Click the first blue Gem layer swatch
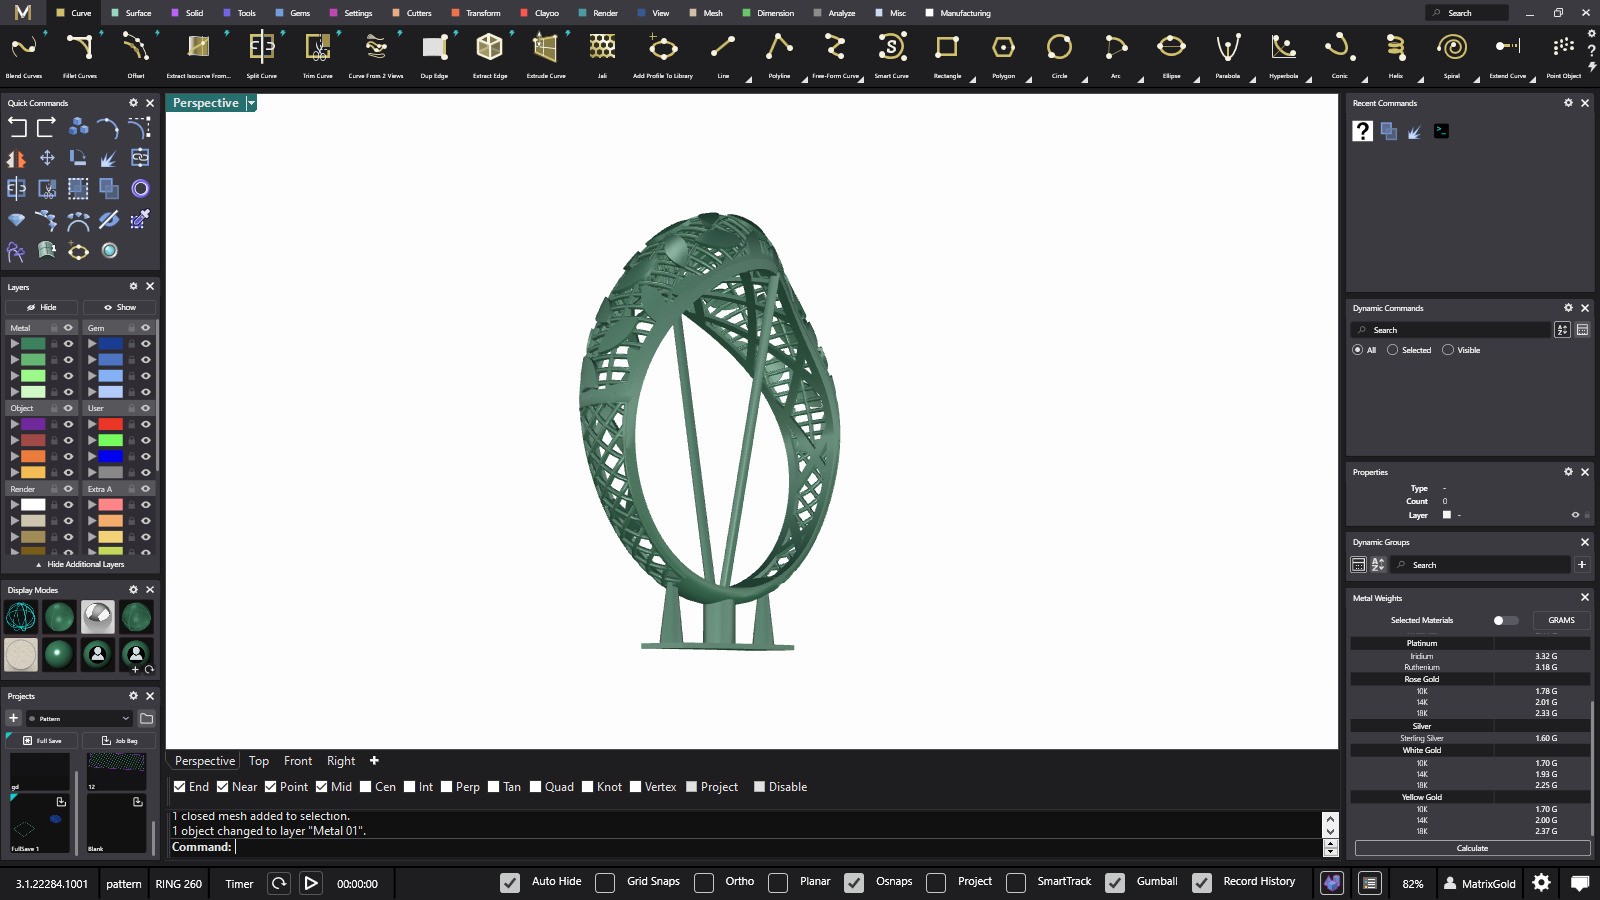This screenshot has width=1600, height=900. pyautogui.click(x=111, y=344)
